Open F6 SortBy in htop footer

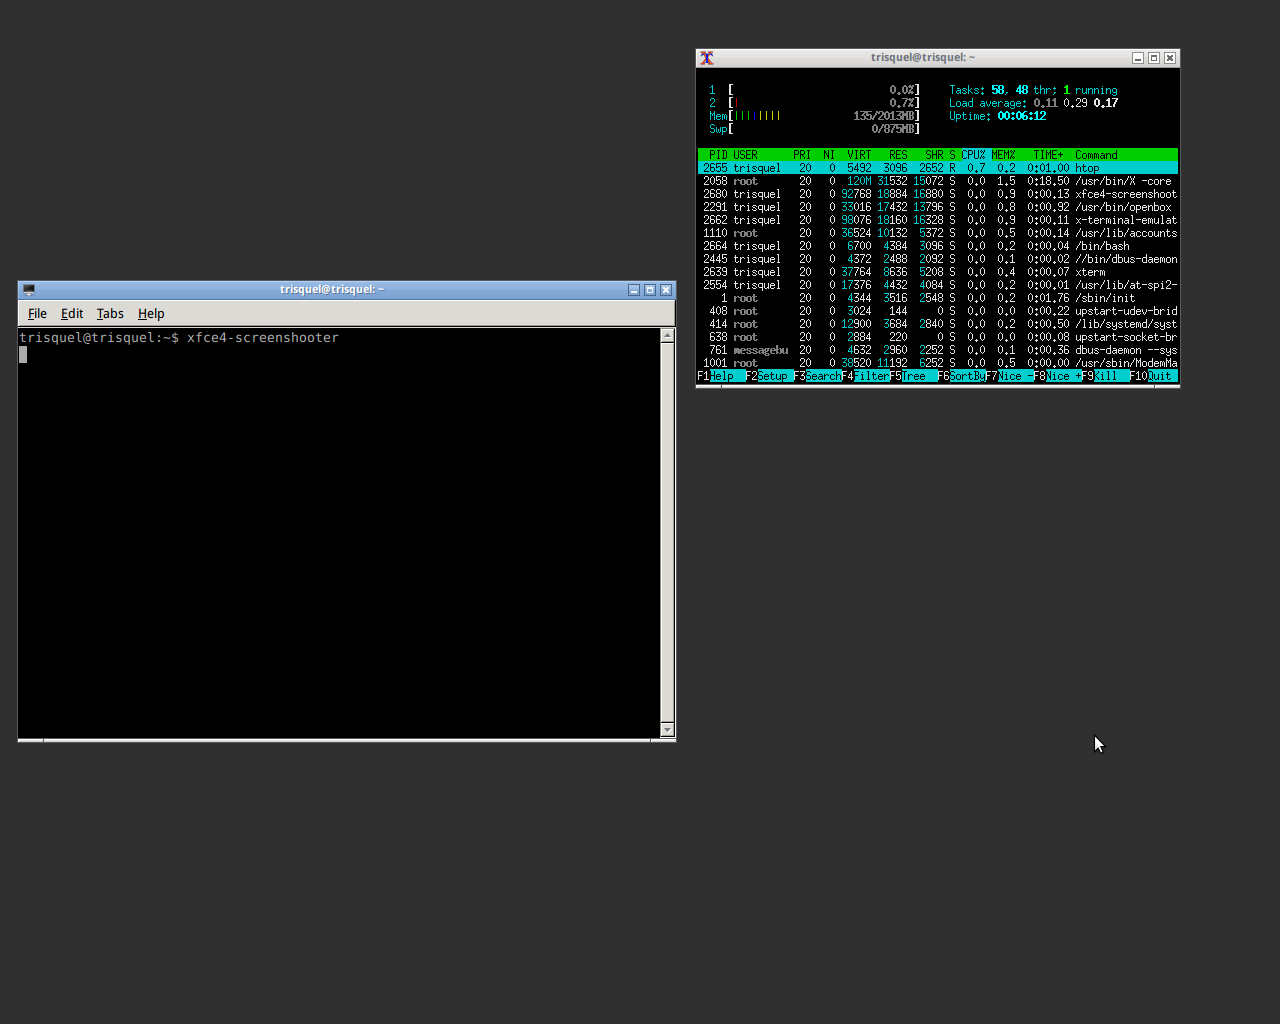961,376
